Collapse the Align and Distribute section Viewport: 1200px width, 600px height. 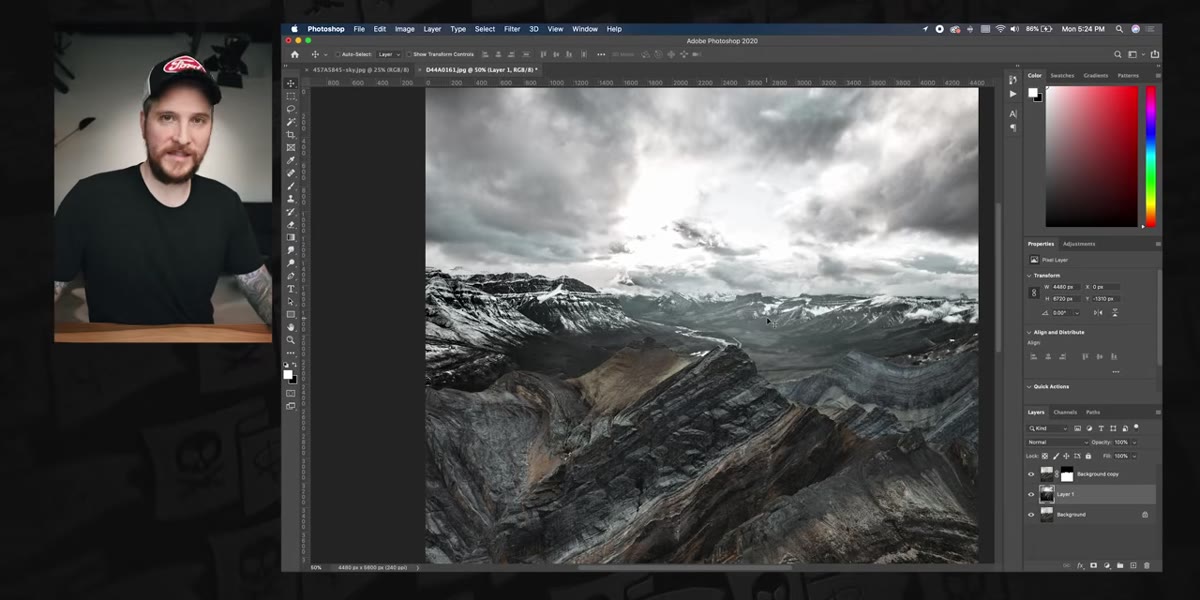[x=1029, y=332]
